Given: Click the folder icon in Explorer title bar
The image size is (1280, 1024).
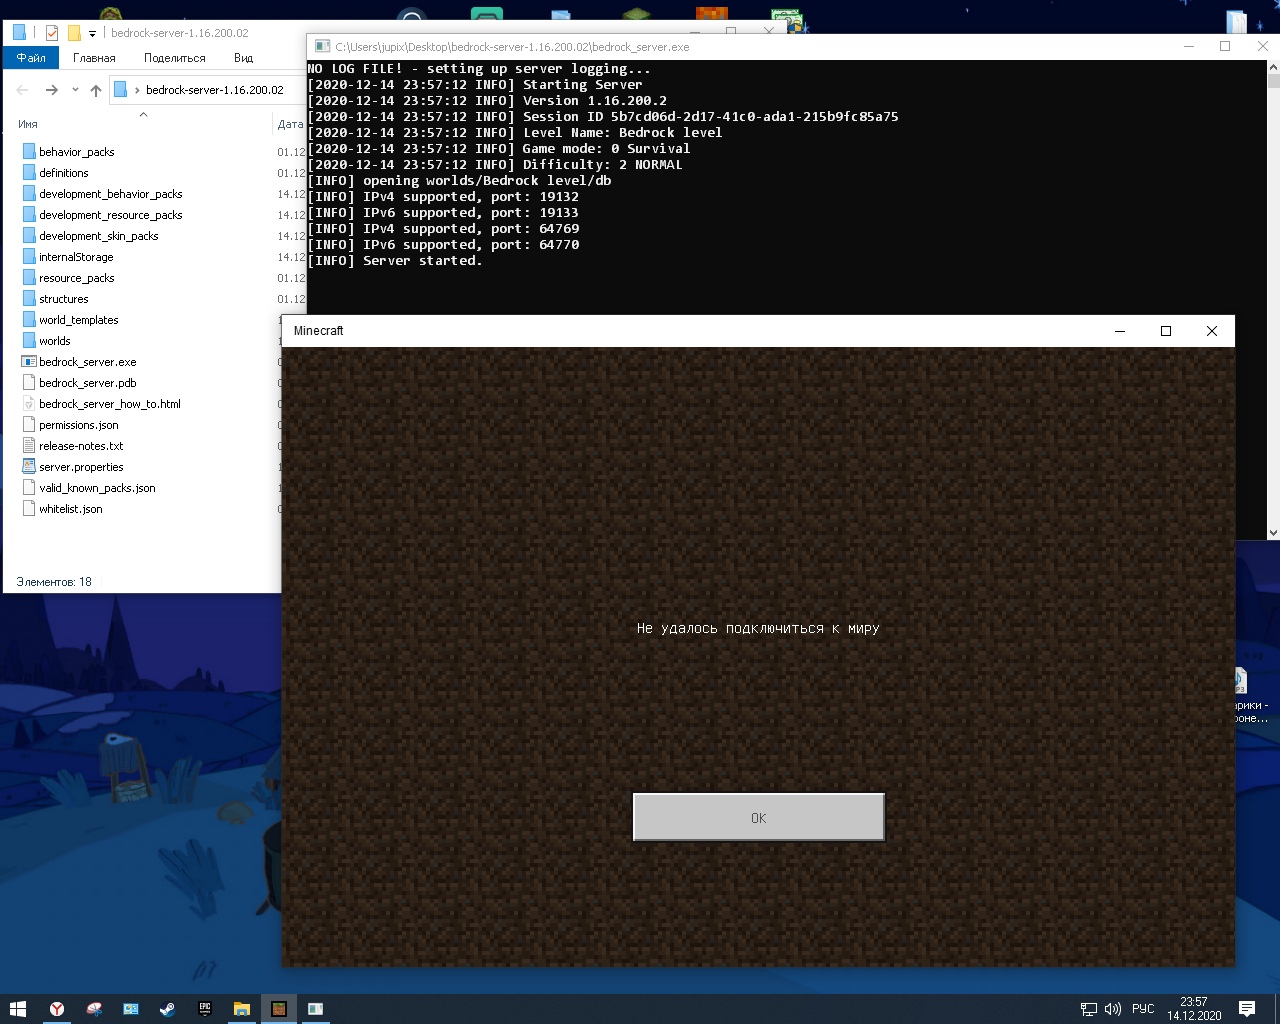Looking at the screenshot, I should pyautogui.click(x=19, y=33).
